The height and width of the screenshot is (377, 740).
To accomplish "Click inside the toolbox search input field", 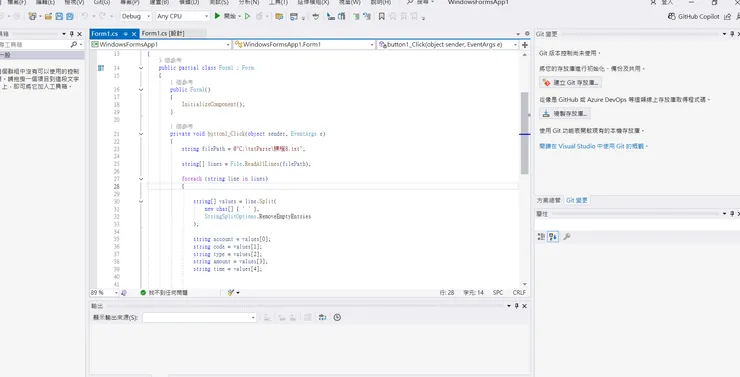I will [34, 44].
